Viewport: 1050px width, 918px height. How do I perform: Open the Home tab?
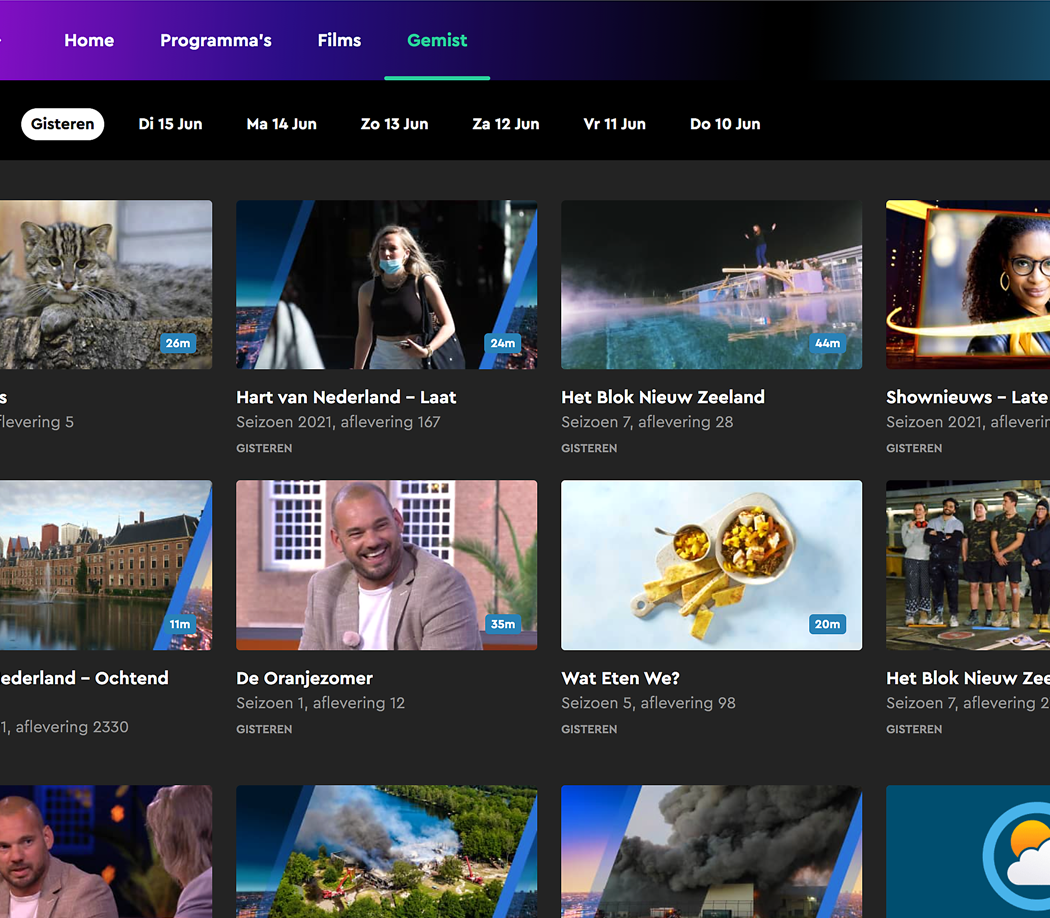[x=89, y=40]
